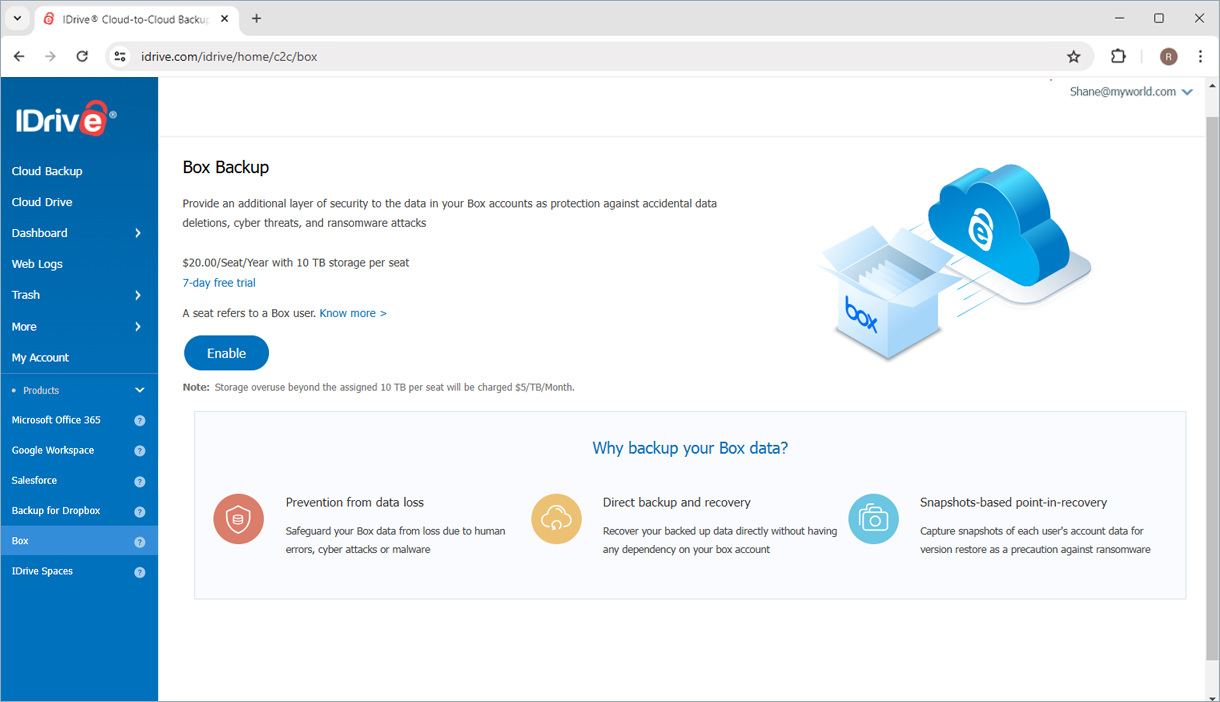Go back to previous page

[x=19, y=57]
